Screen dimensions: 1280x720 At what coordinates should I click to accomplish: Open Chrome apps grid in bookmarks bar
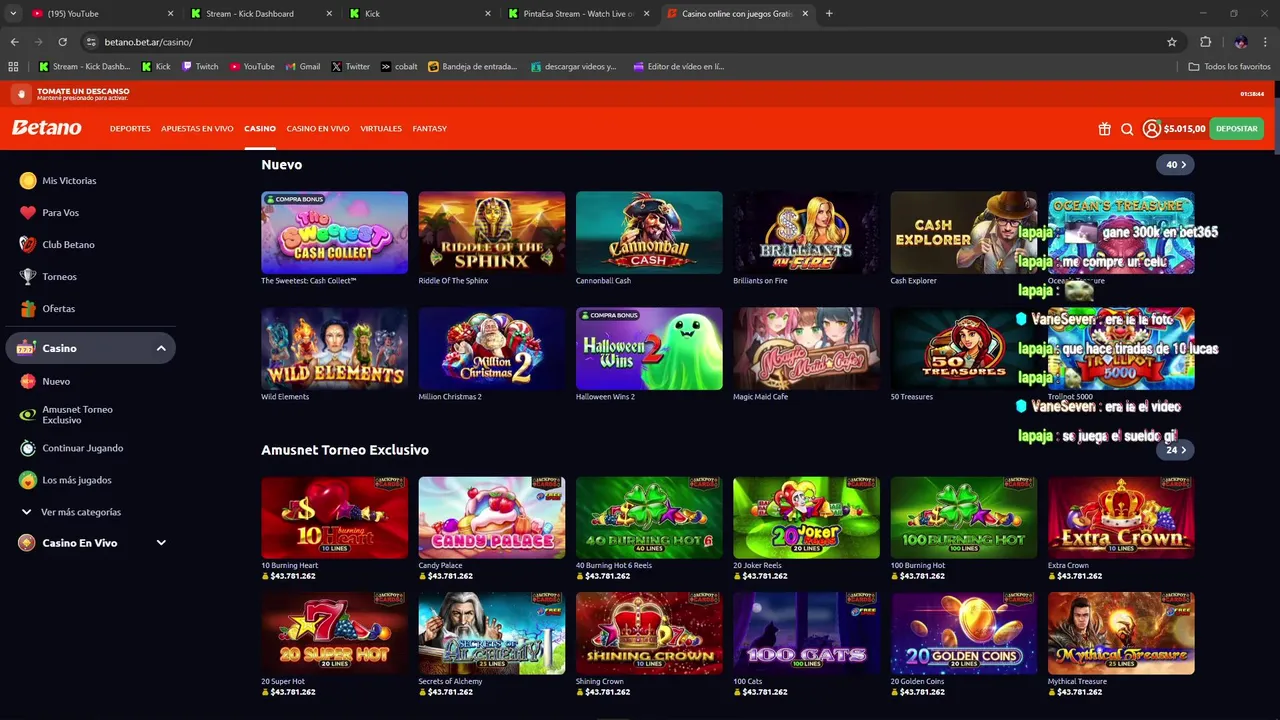(x=13, y=67)
